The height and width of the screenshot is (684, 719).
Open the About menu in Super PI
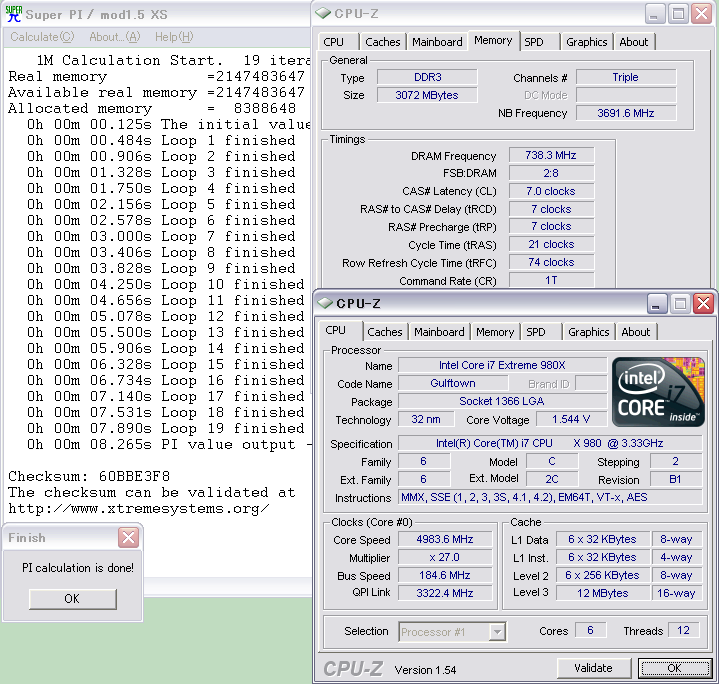pos(115,37)
